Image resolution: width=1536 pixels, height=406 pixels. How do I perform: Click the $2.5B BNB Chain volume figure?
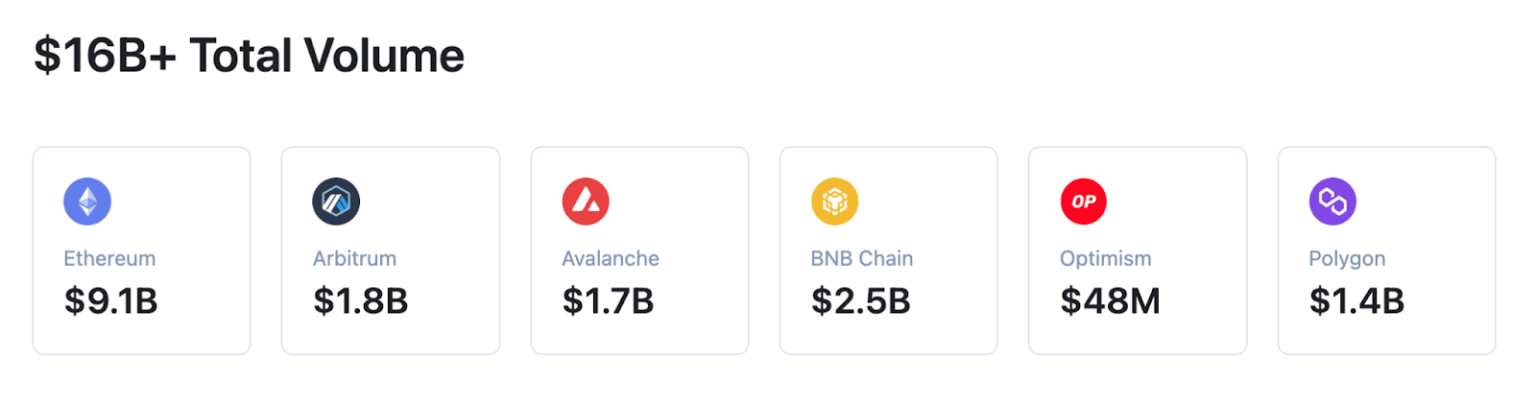click(860, 301)
